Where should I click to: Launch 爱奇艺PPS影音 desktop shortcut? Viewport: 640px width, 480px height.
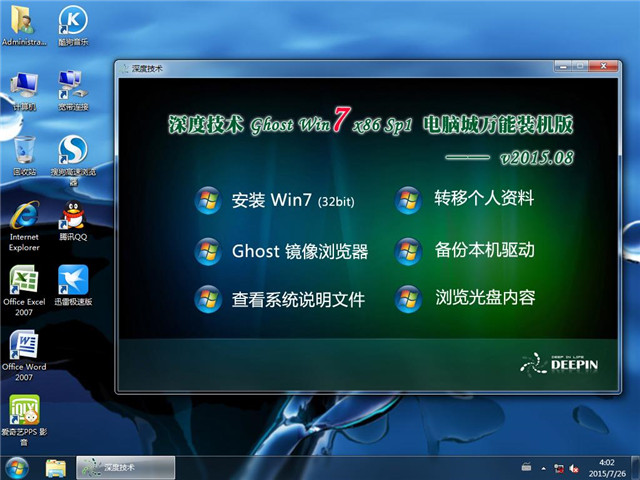tap(24, 420)
